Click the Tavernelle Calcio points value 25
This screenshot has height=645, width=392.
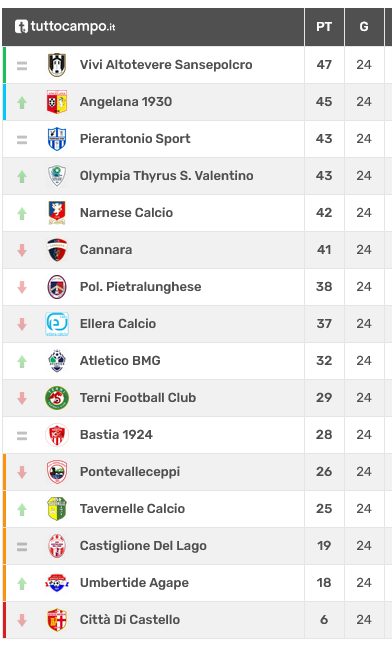[324, 509]
